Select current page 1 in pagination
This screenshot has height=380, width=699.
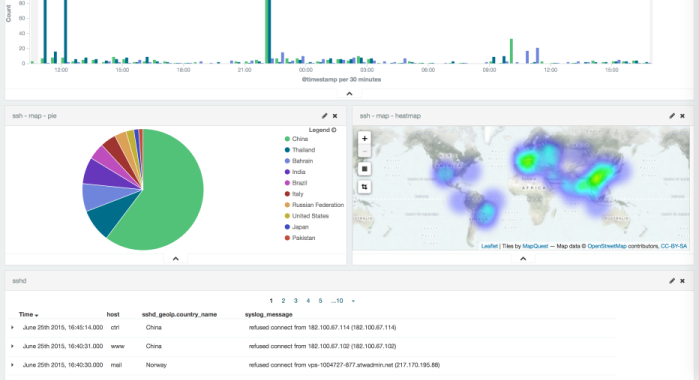(271, 301)
